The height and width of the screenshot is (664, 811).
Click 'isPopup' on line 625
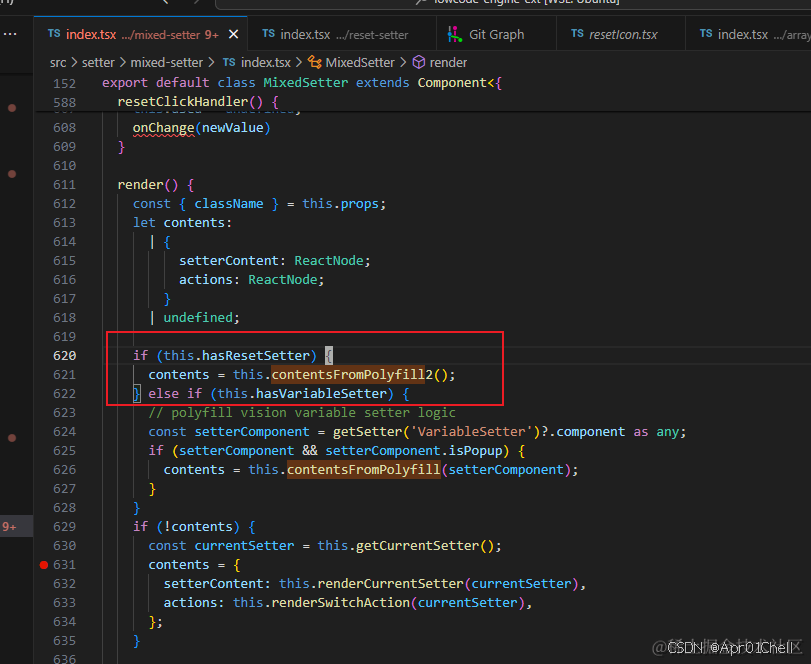point(475,450)
